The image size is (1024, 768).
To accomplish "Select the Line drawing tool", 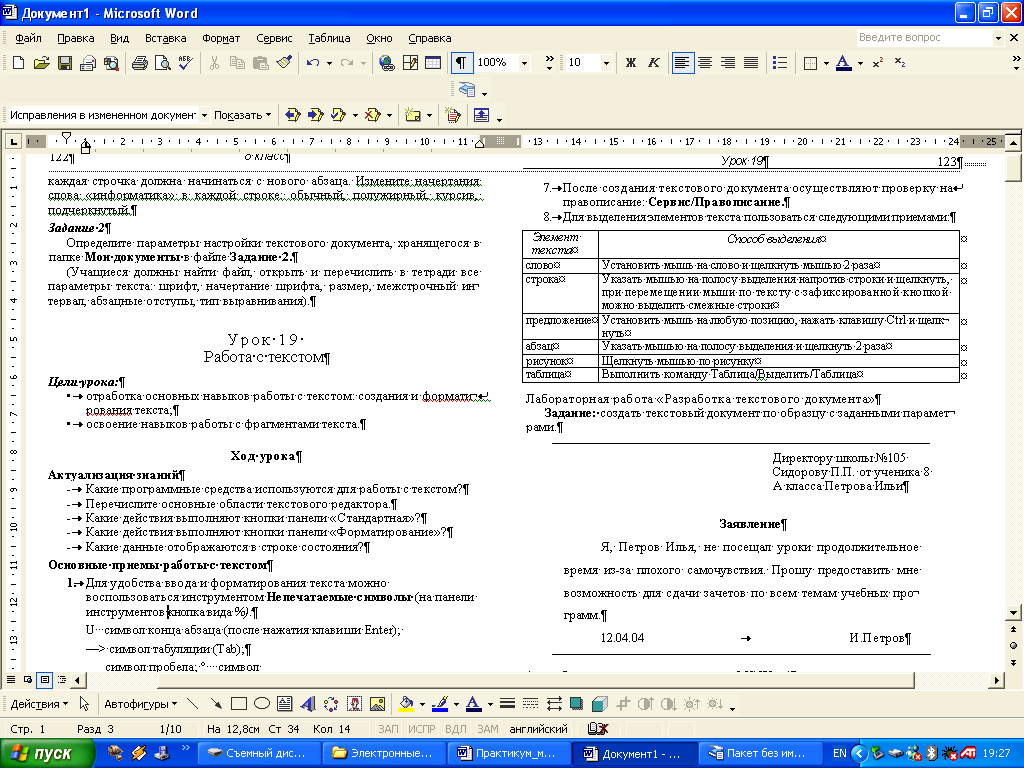I will [192, 704].
